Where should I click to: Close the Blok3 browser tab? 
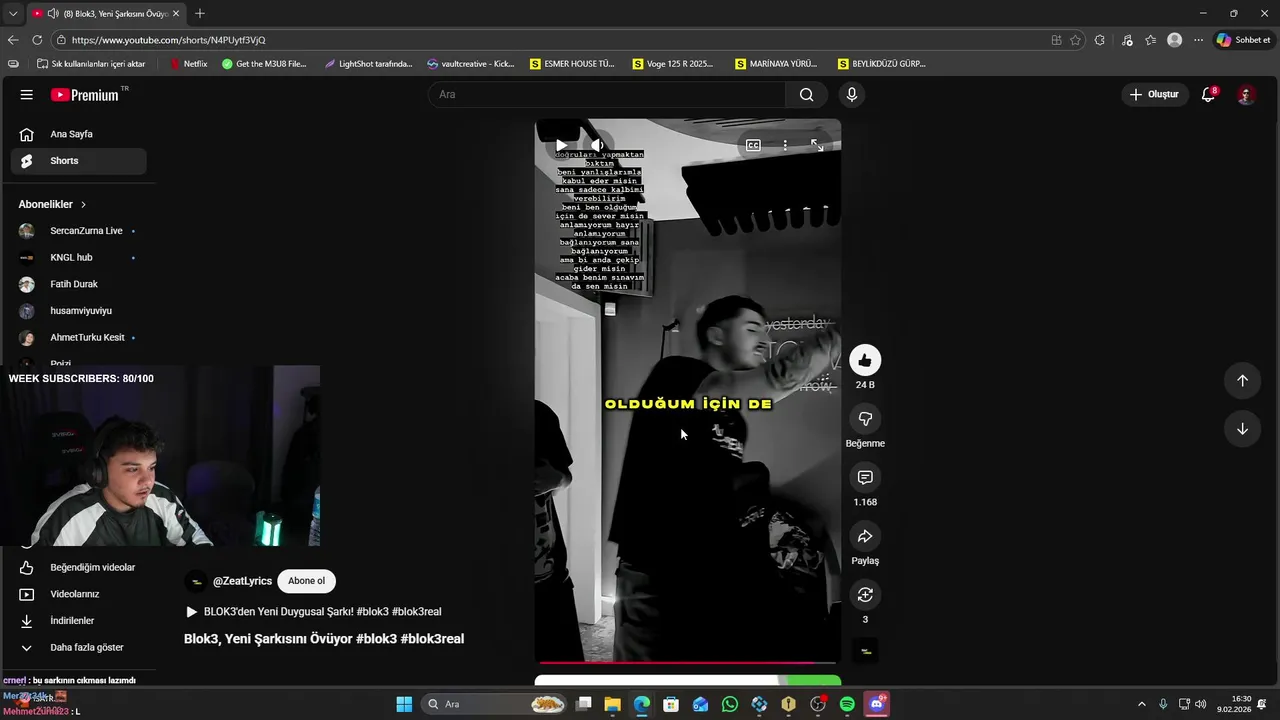(x=176, y=14)
